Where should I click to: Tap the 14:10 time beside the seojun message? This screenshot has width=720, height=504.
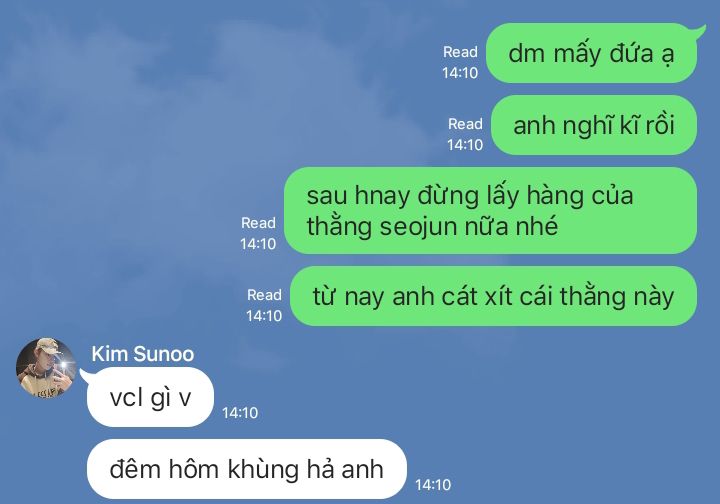(258, 244)
